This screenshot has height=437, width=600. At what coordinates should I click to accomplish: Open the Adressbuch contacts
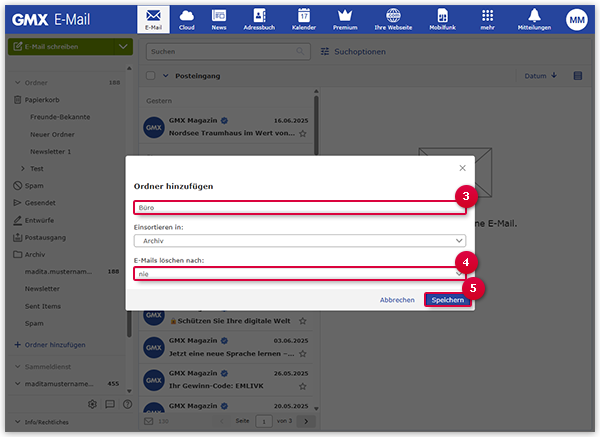click(259, 20)
